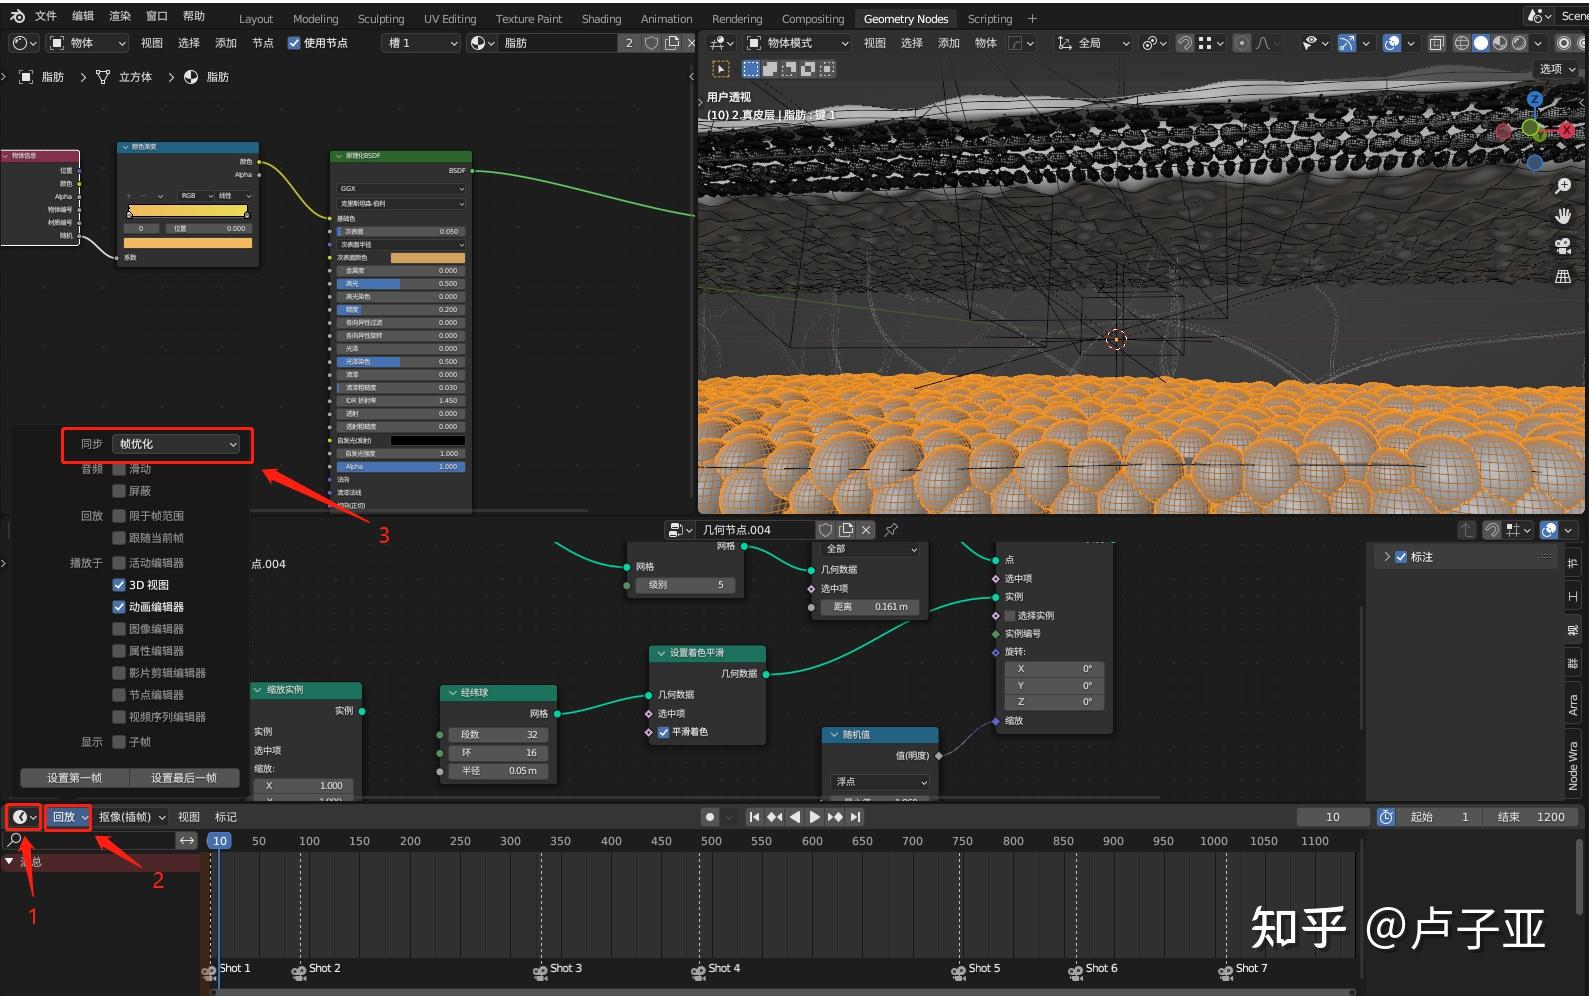
Task: Toggle viewport overlays icon
Action: 1392,43
